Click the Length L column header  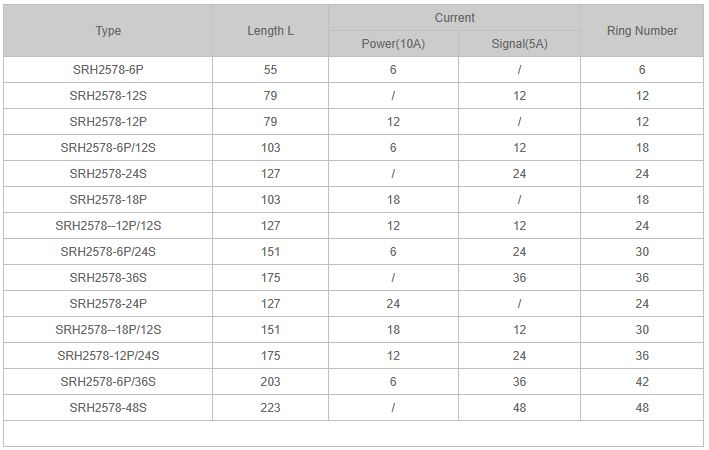click(270, 31)
